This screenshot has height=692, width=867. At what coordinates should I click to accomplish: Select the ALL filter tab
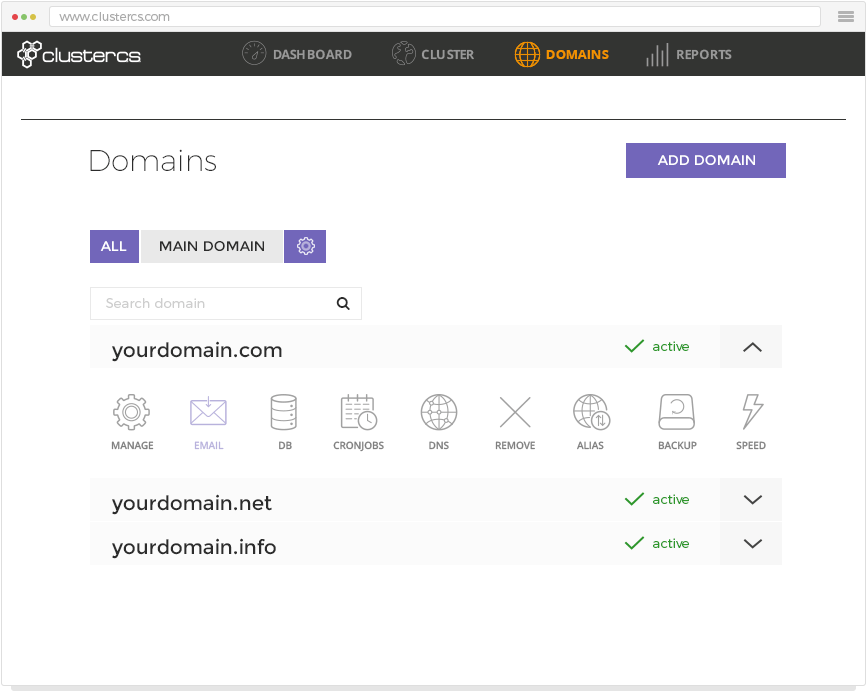click(x=114, y=247)
